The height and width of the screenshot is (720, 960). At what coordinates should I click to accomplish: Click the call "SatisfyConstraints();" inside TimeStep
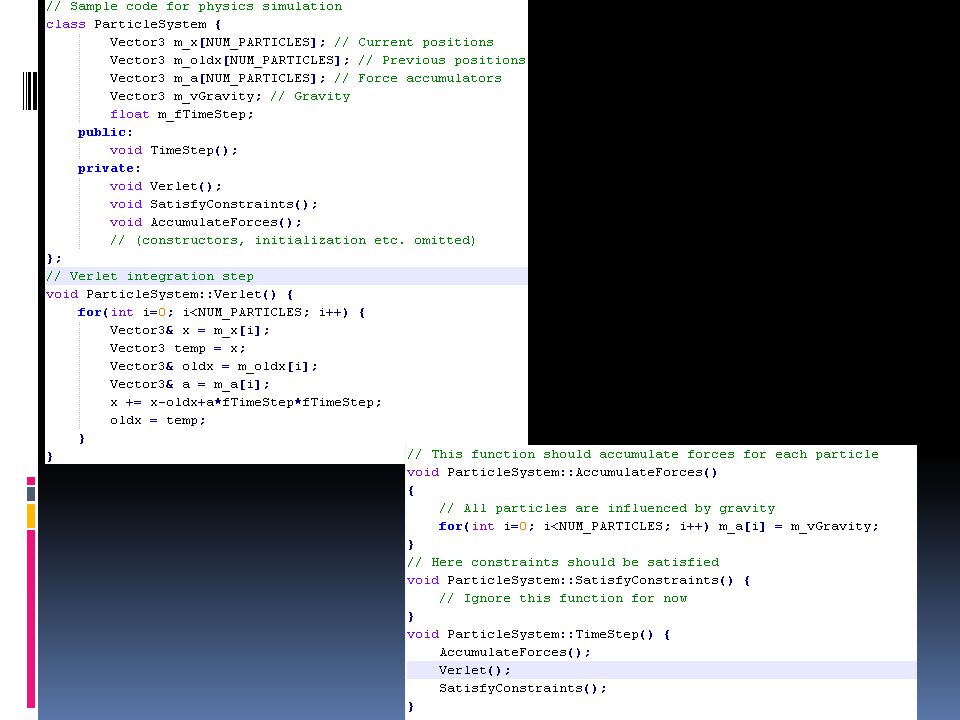[523, 689]
